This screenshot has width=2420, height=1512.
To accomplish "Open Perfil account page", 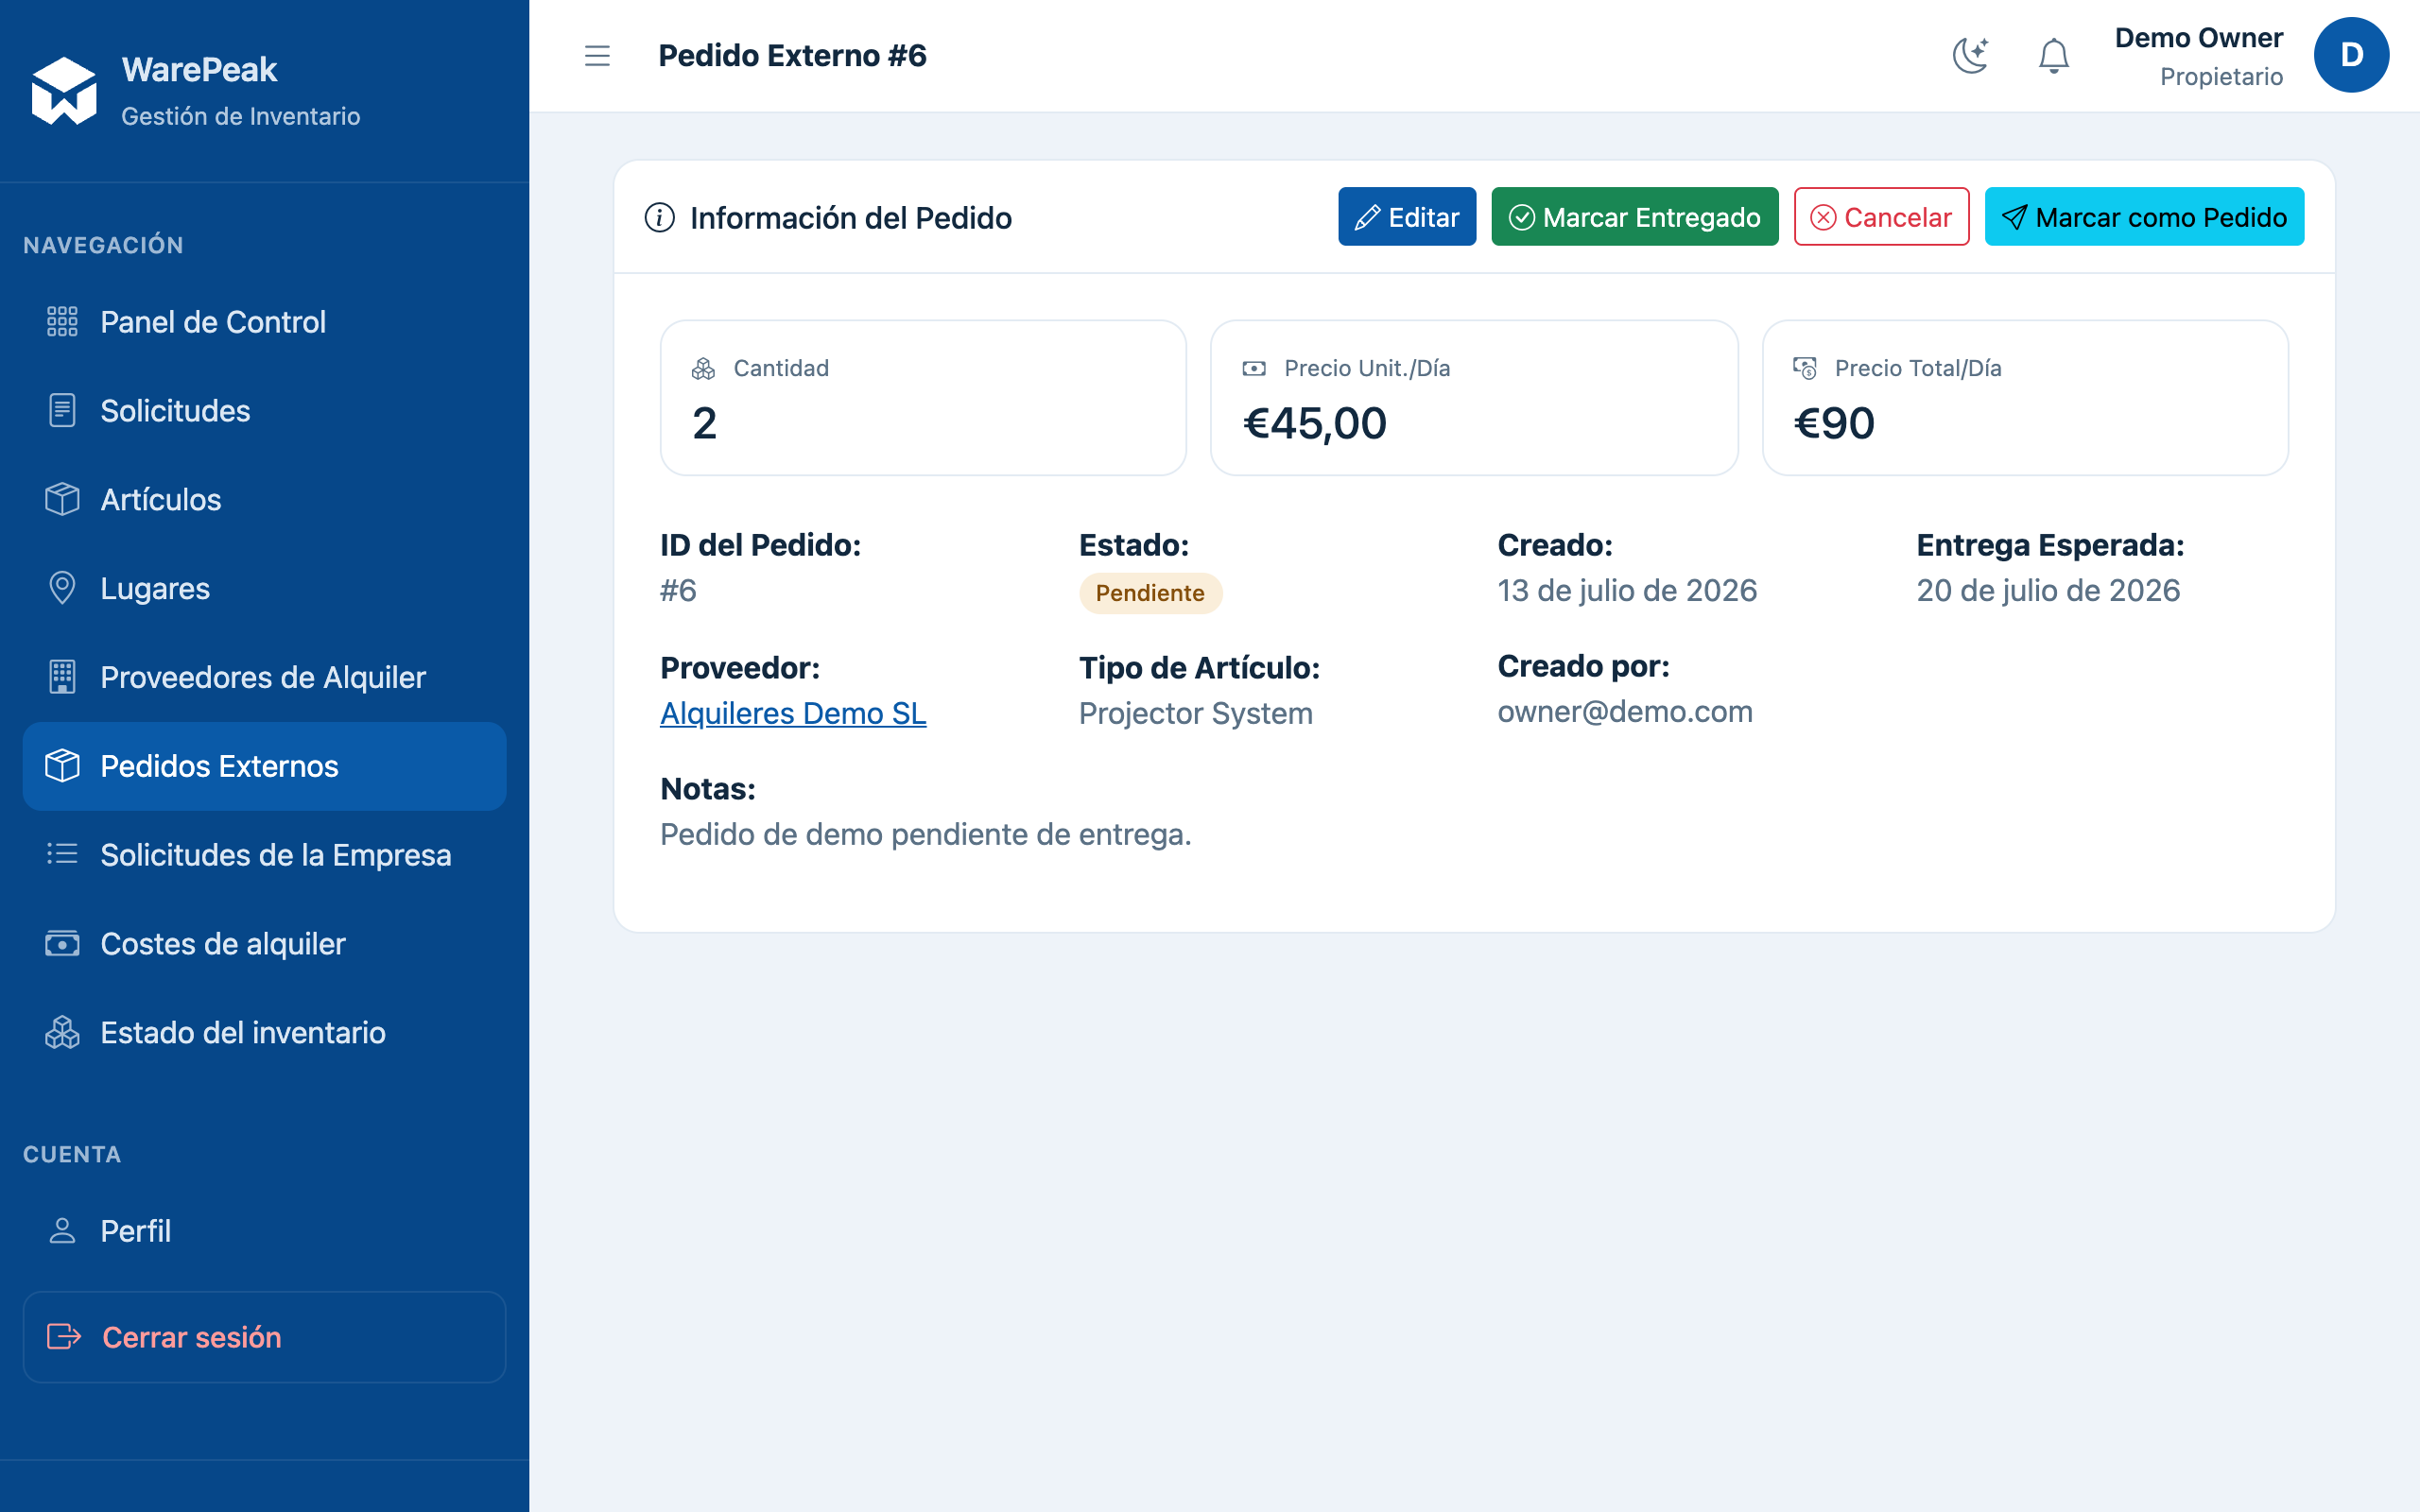I will point(264,1231).
